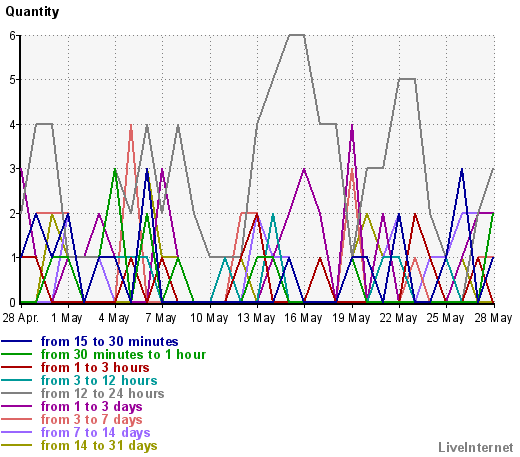
Task: Click the y-axis value 2
Action: (x=13, y=213)
